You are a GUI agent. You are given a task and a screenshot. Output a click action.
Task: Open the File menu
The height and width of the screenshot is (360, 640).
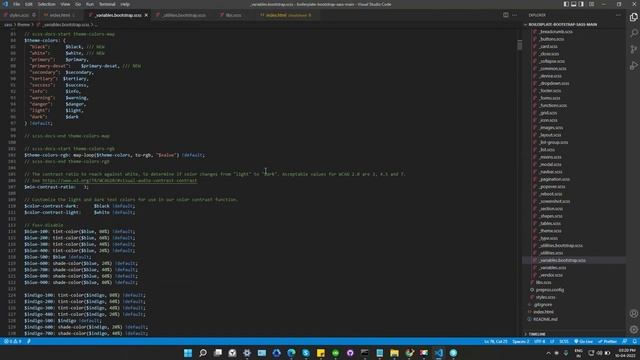16,4
